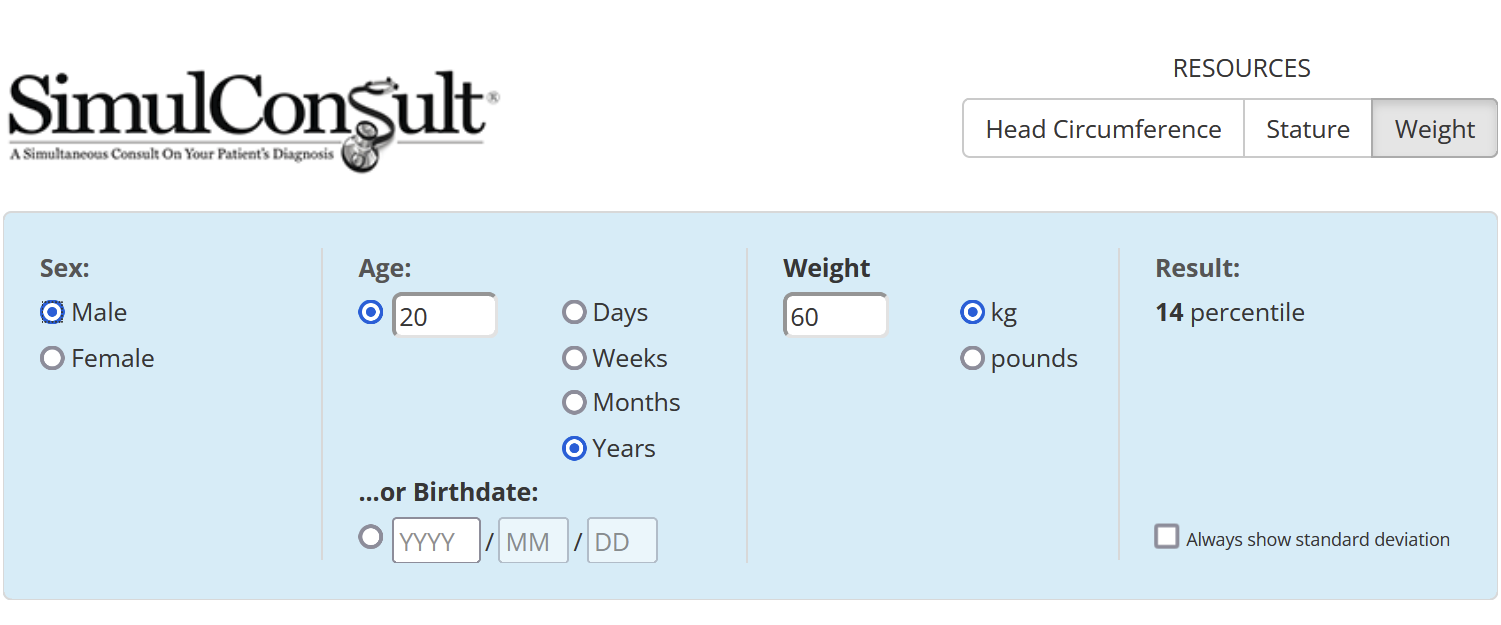Viewport: 1501px width, 625px height.
Task: Set age unit to Days
Action: [574, 313]
